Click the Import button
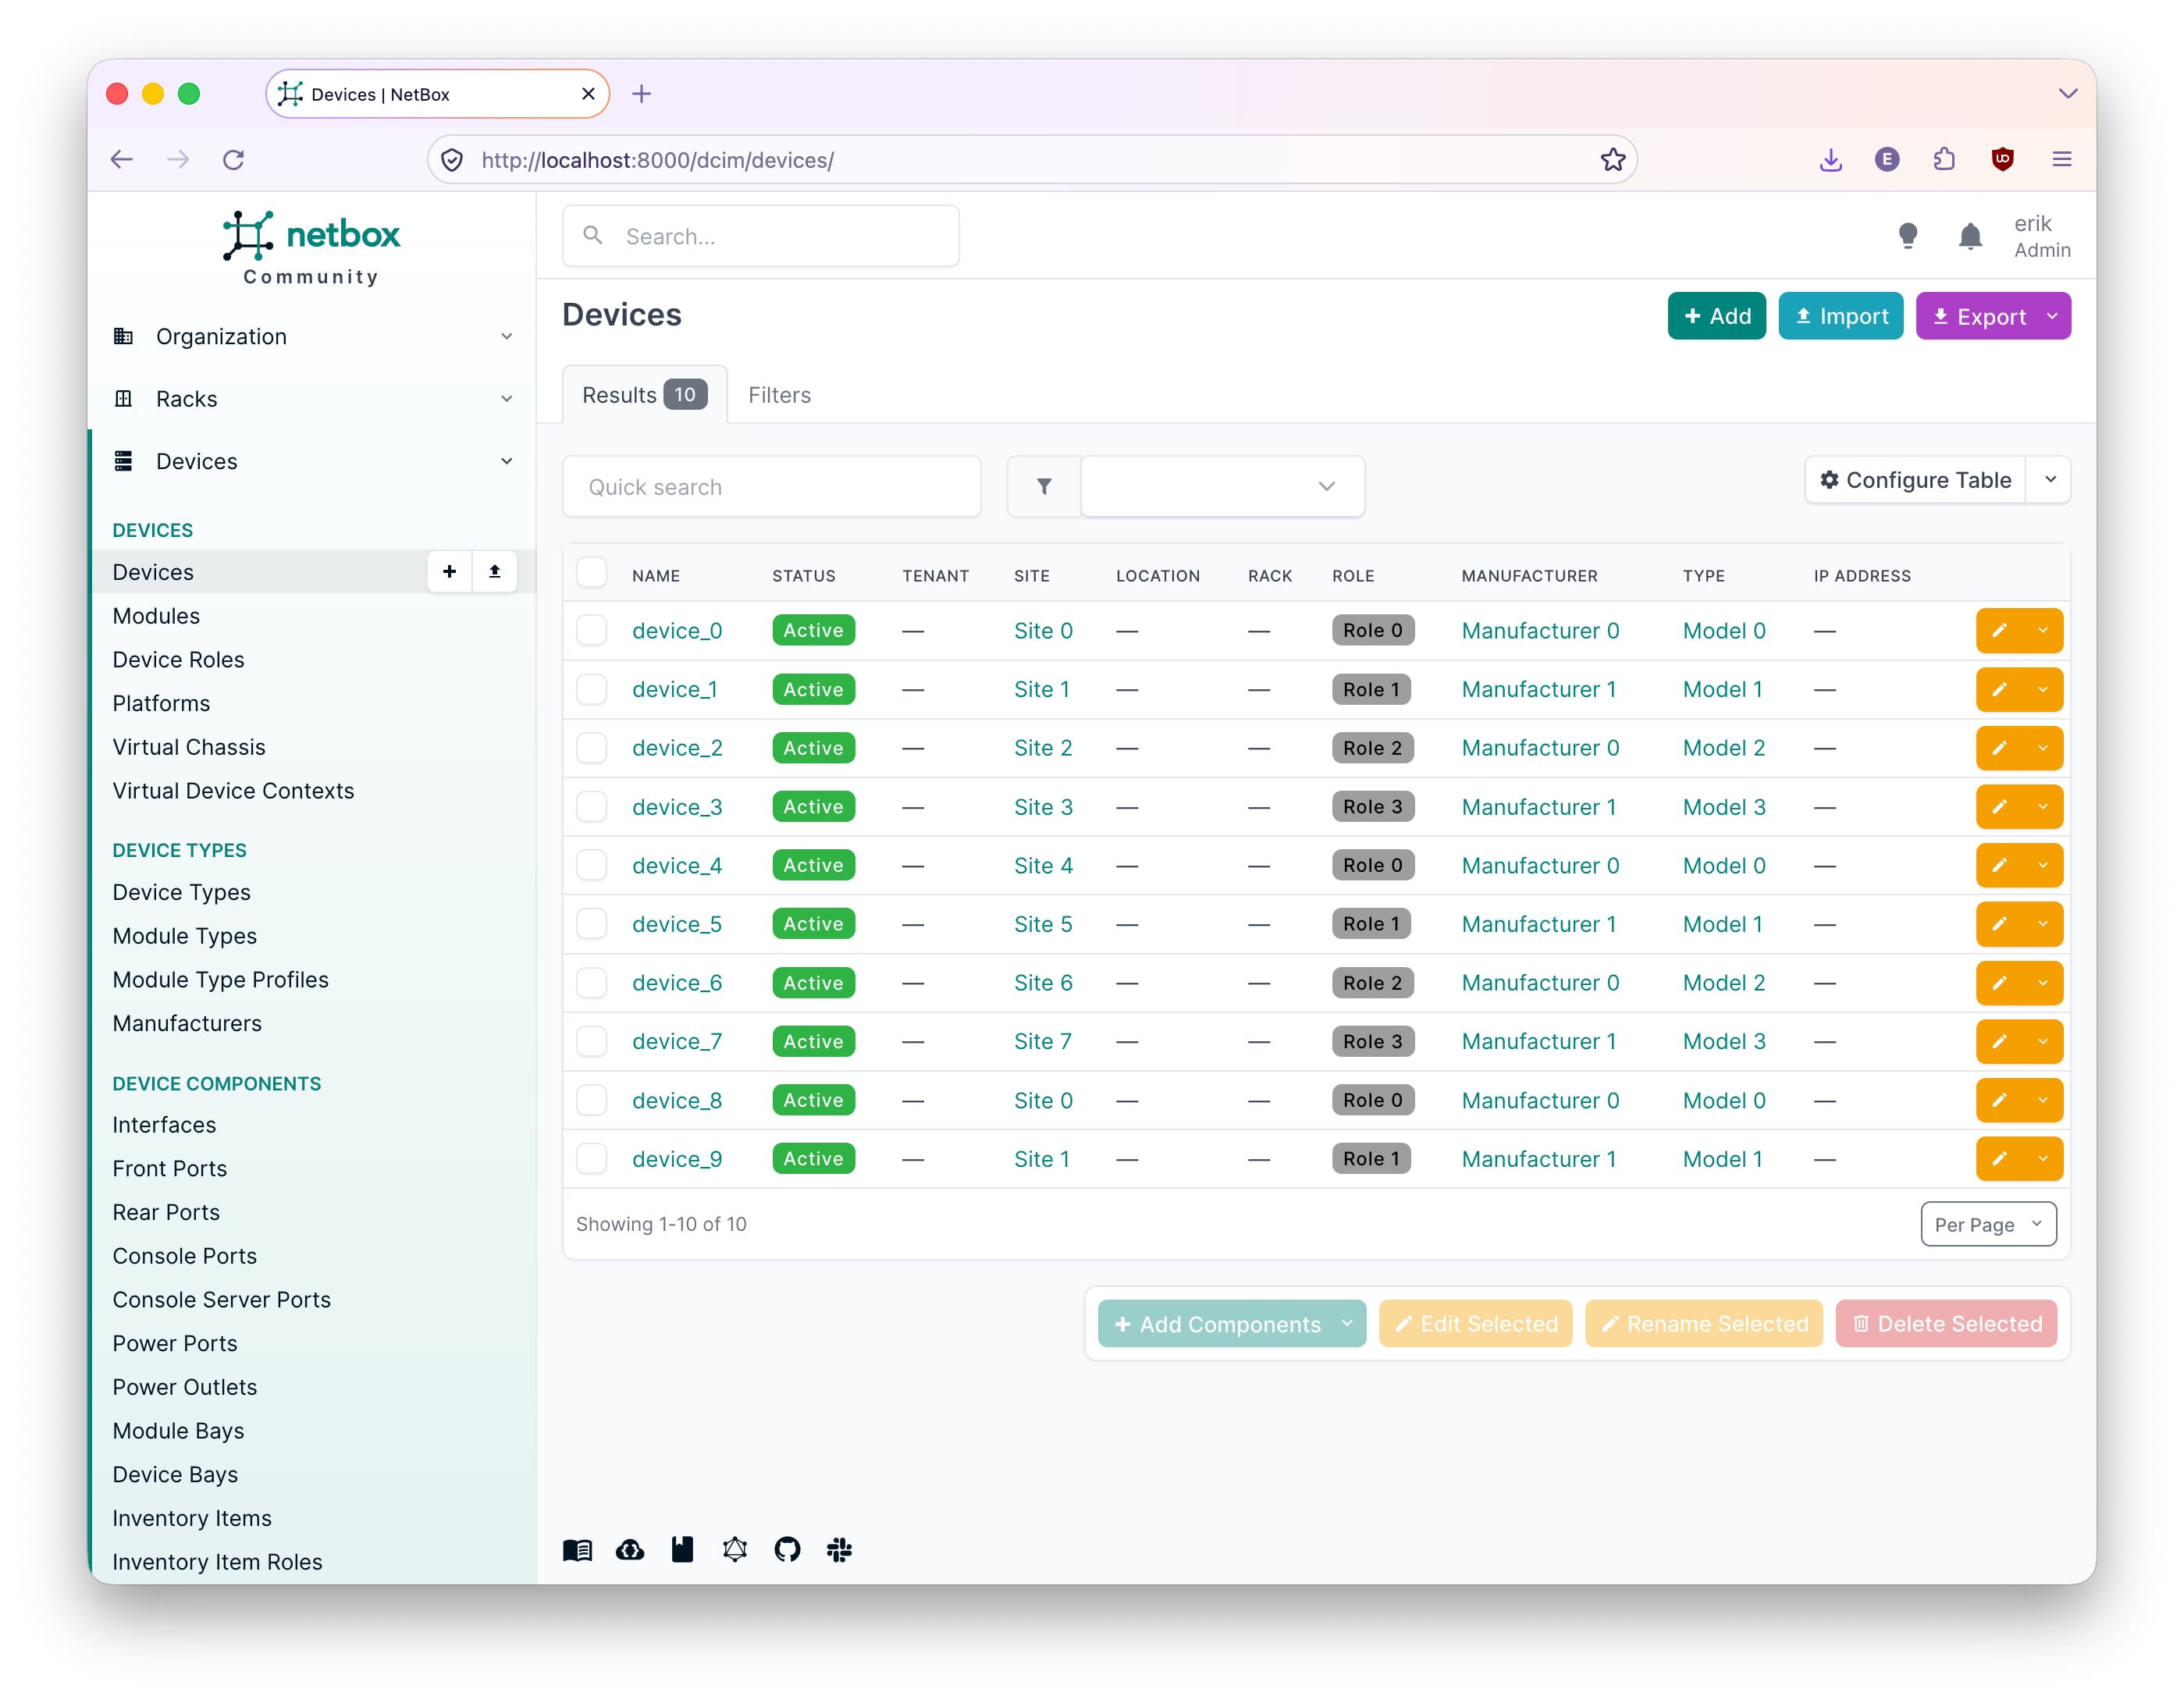Screen dimensions: 2184x1700 click(x=1840, y=317)
